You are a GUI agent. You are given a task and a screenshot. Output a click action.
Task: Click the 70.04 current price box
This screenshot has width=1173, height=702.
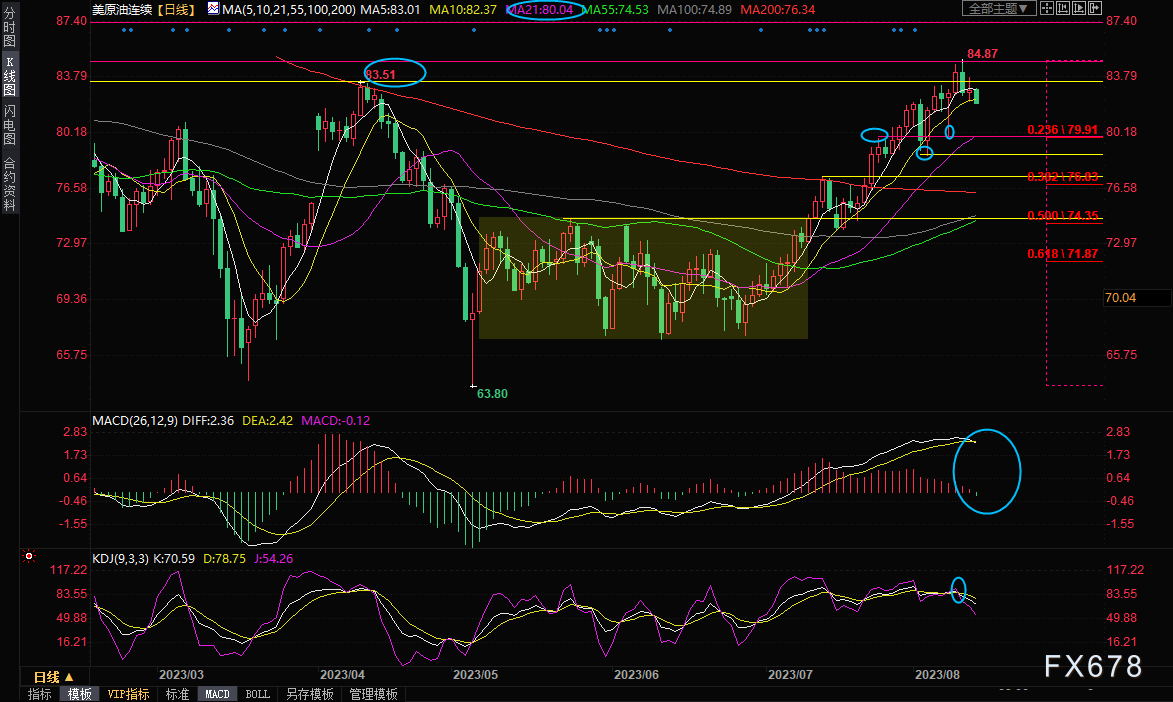1137,298
